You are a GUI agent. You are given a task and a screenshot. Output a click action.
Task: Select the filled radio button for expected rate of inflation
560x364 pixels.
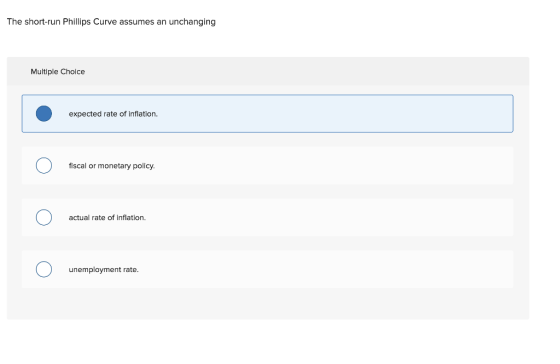(44, 114)
